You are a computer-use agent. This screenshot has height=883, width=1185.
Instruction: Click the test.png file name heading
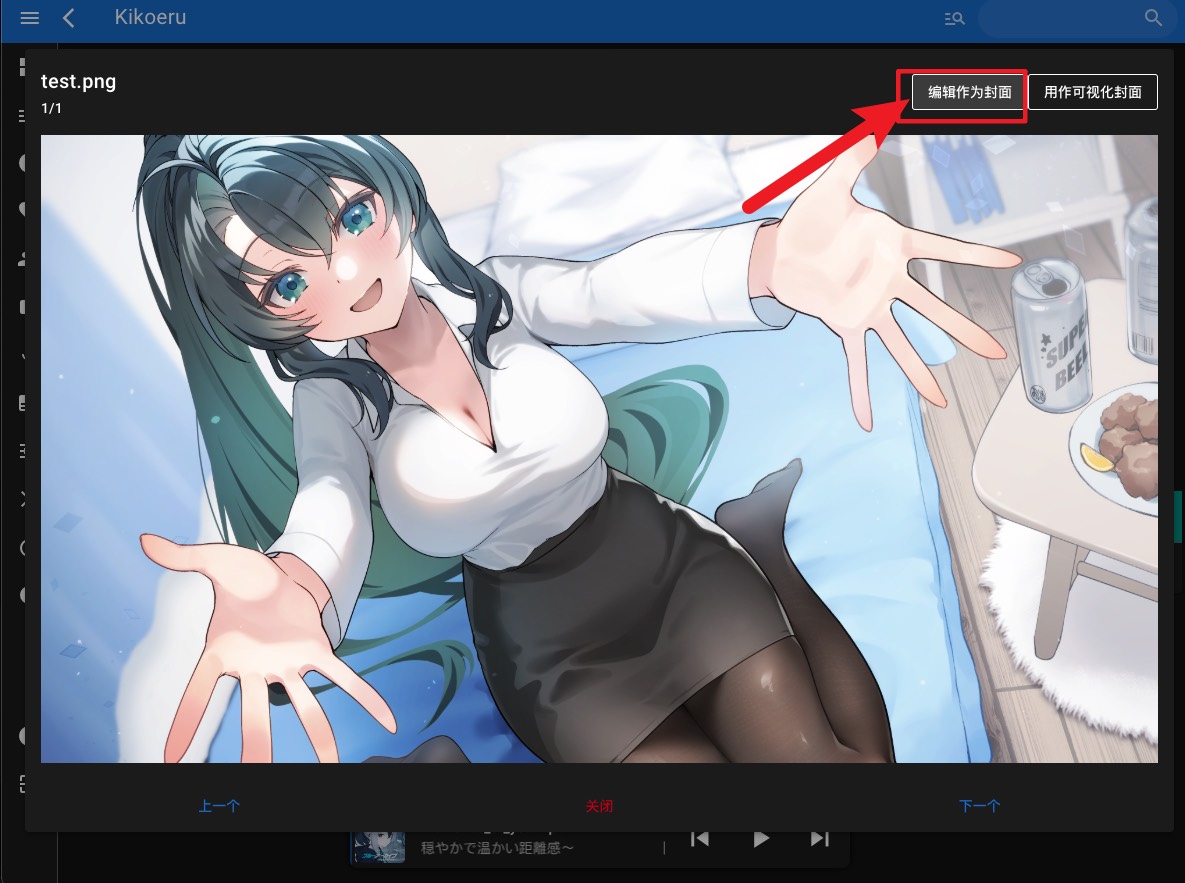click(x=78, y=82)
